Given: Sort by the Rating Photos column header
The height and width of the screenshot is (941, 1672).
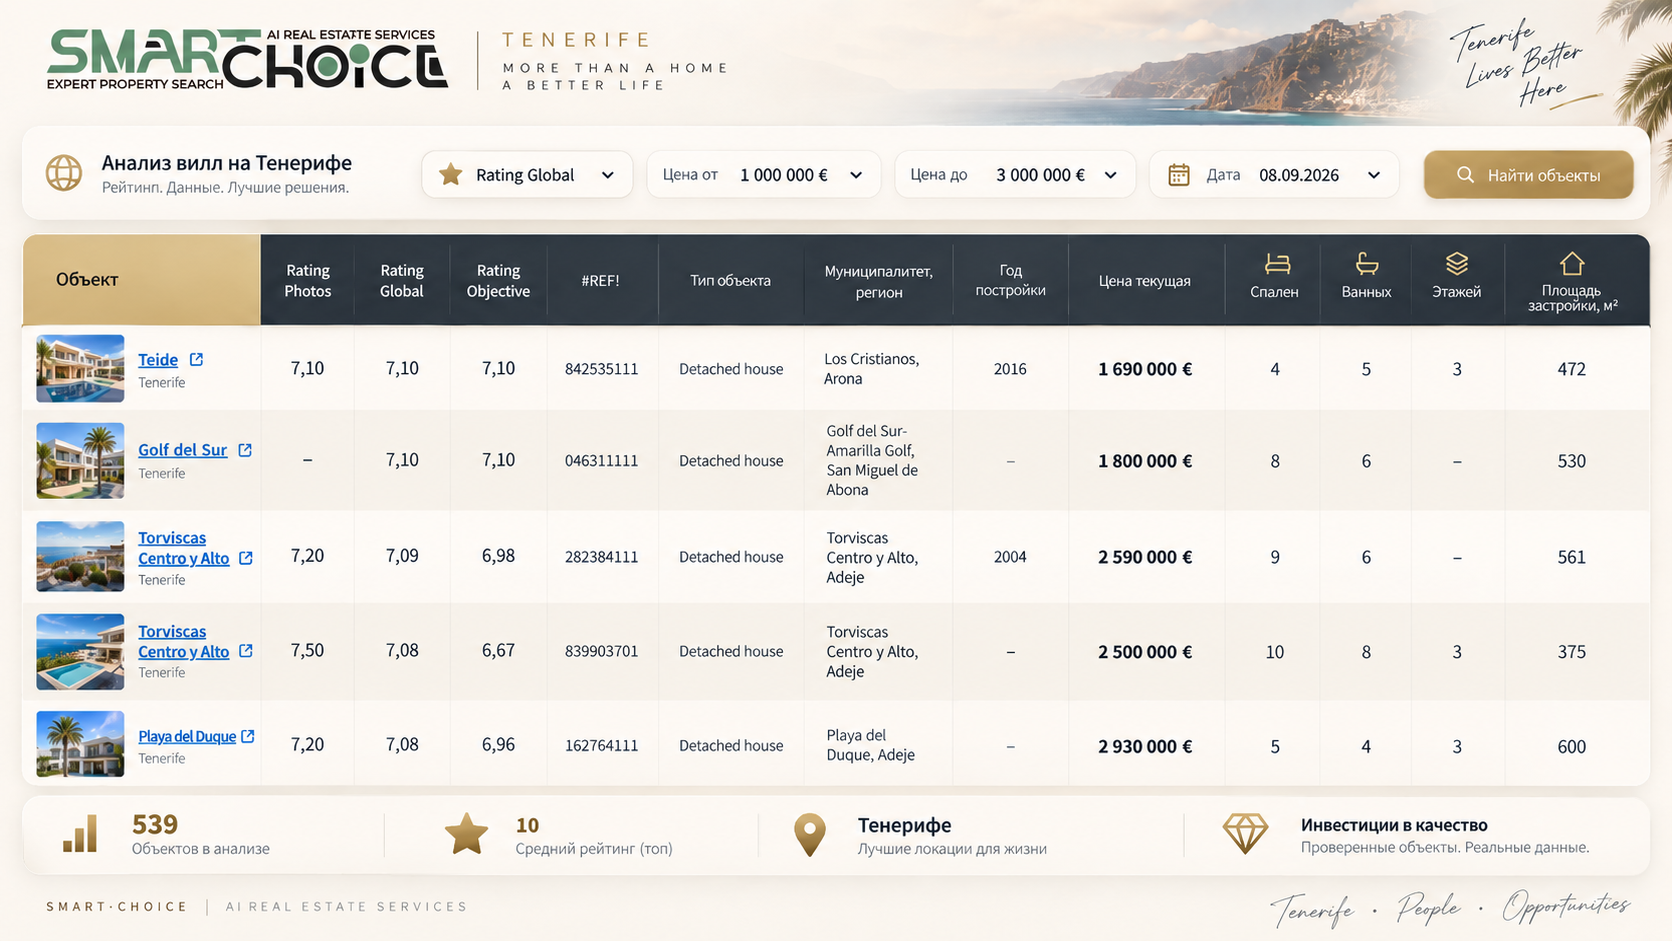Looking at the screenshot, I should 307,280.
